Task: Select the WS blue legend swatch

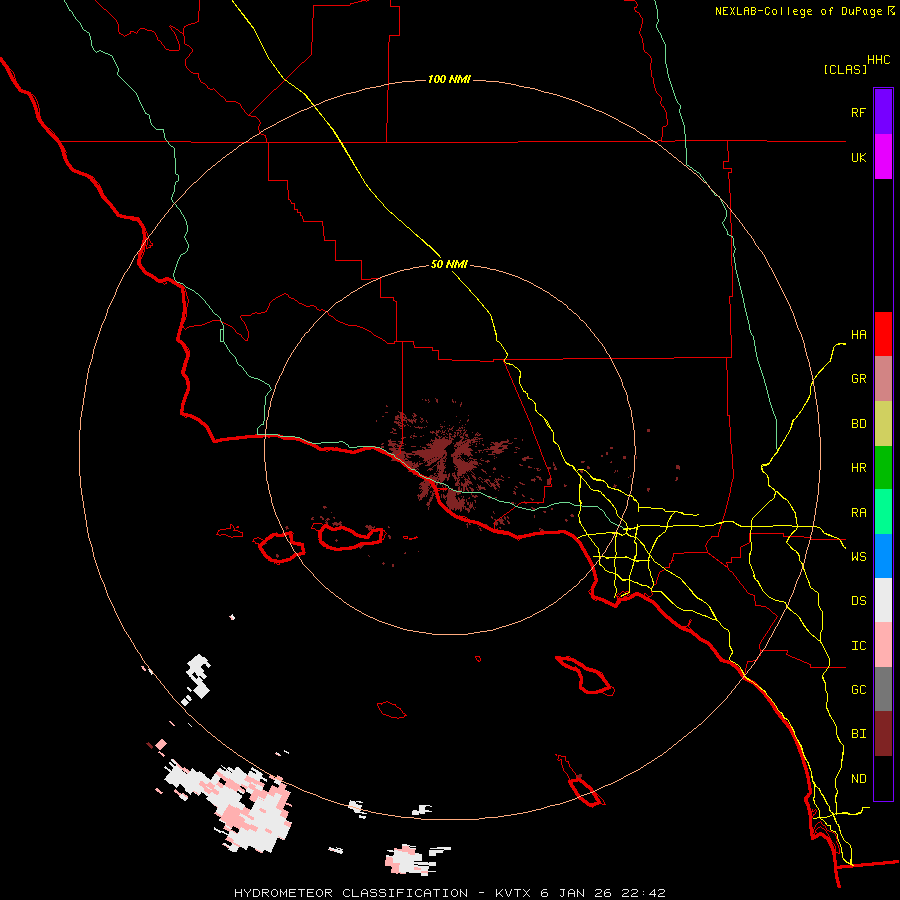Action: pos(883,556)
